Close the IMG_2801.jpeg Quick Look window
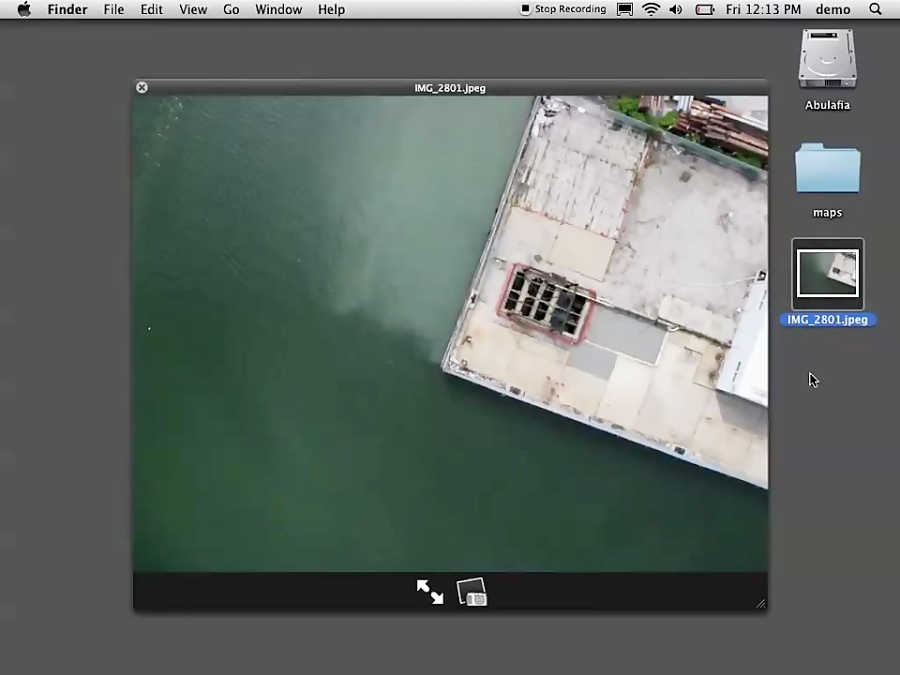The width and height of the screenshot is (900, 675). tap(142, 88)
